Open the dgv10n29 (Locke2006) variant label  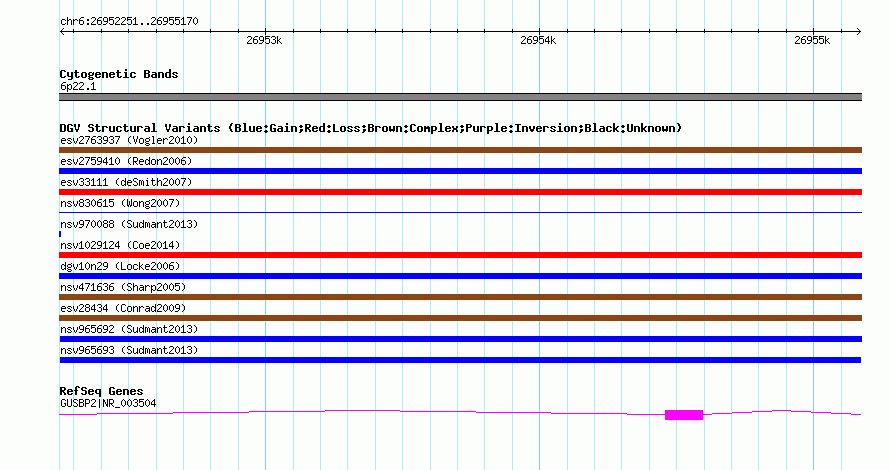(120, 266)
